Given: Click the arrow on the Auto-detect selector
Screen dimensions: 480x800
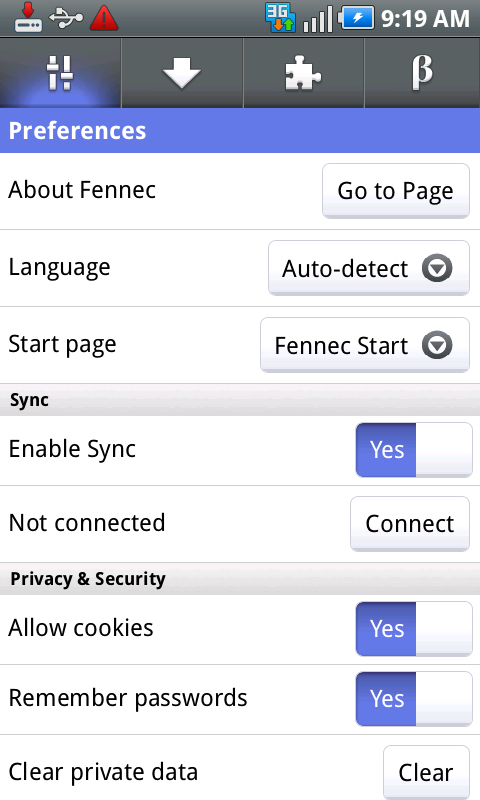Looking at the screenshot, I should point(437,268).
